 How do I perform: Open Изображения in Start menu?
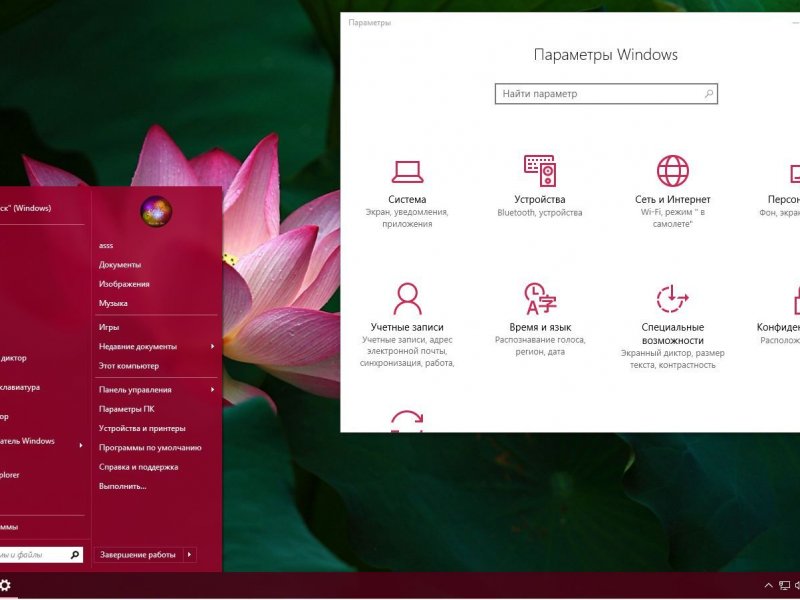[x=124, y=284]
